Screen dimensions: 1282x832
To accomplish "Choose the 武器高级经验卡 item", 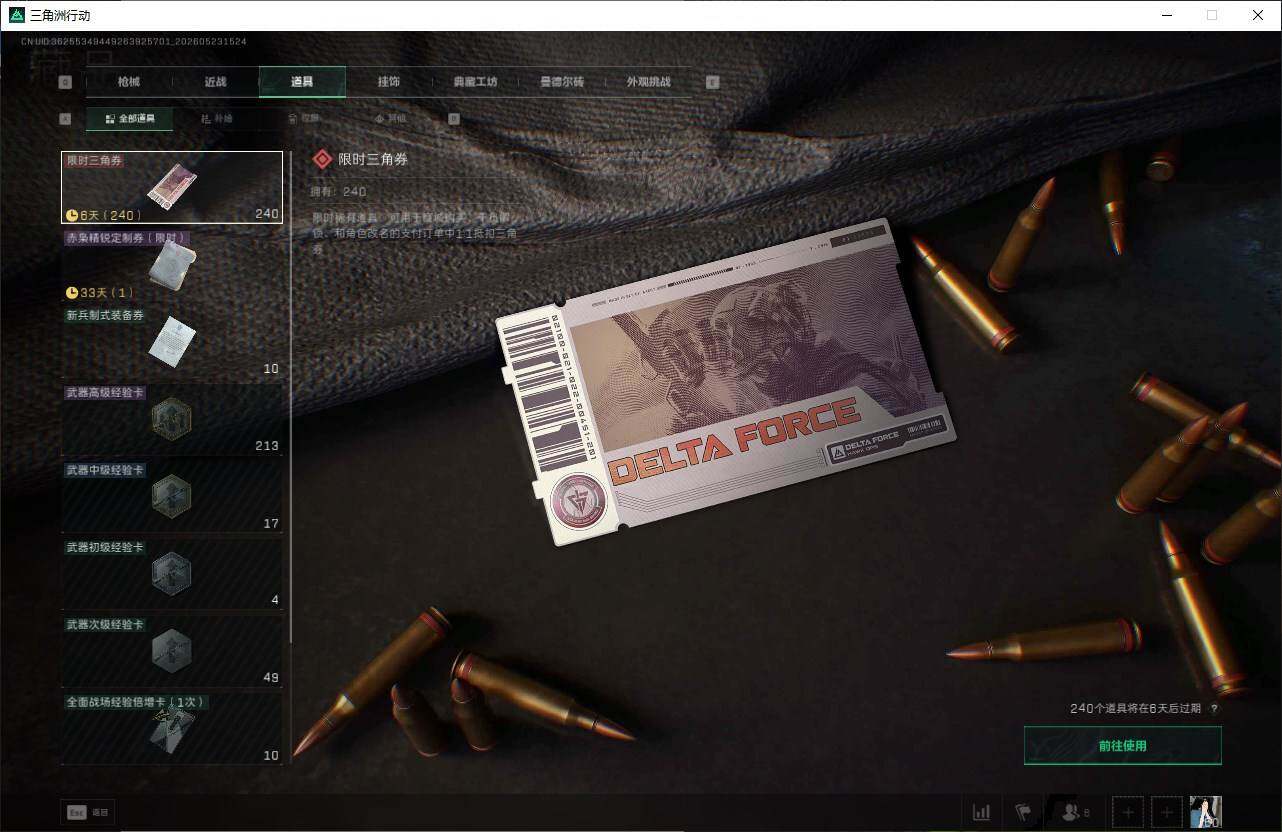I will (172, 420).
